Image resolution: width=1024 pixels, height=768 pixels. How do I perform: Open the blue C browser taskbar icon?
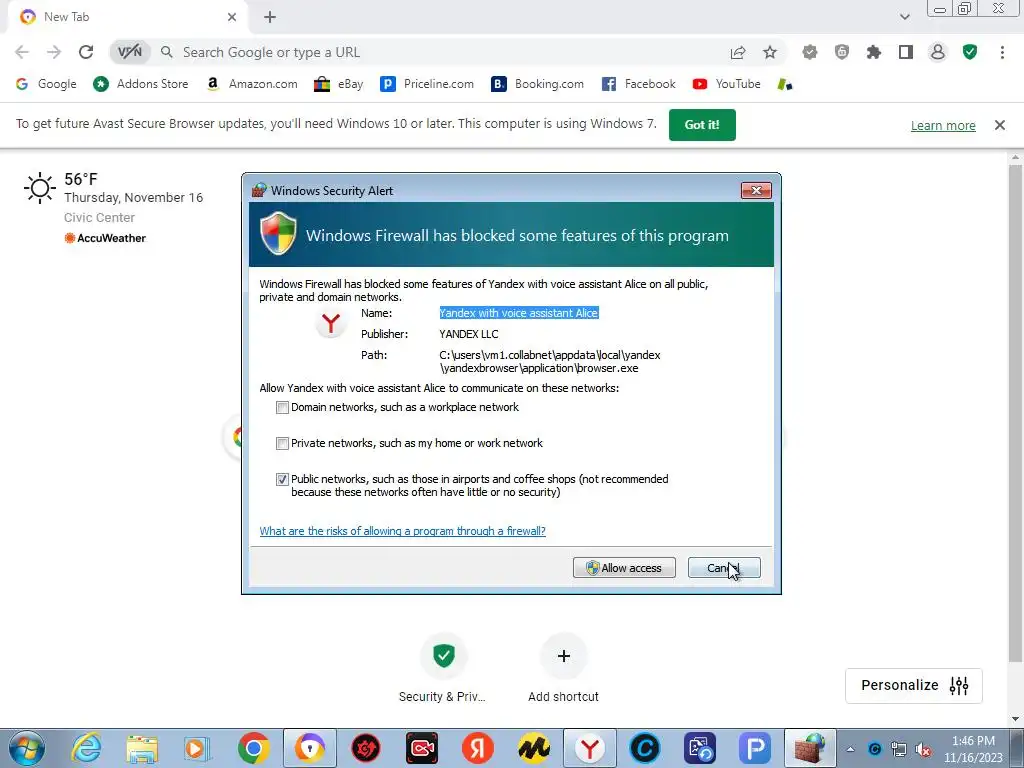[x=645, y=748]
